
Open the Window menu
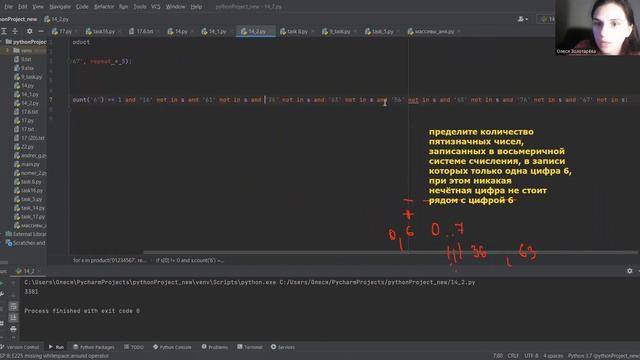(x=175, y=7)
